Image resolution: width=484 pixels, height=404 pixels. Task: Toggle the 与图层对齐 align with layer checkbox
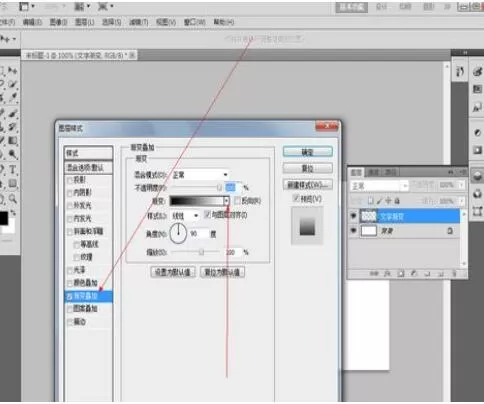click(x=207, y=215)
